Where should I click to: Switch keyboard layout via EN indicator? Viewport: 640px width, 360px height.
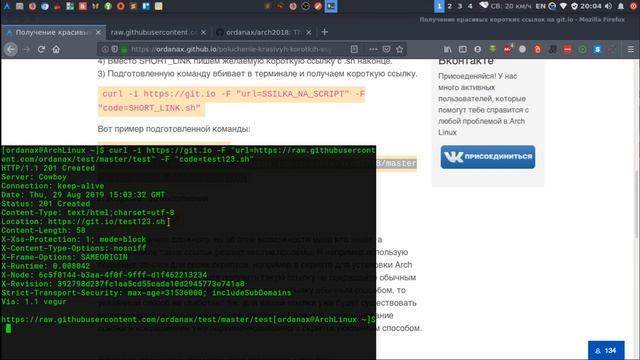pos(540,6)
